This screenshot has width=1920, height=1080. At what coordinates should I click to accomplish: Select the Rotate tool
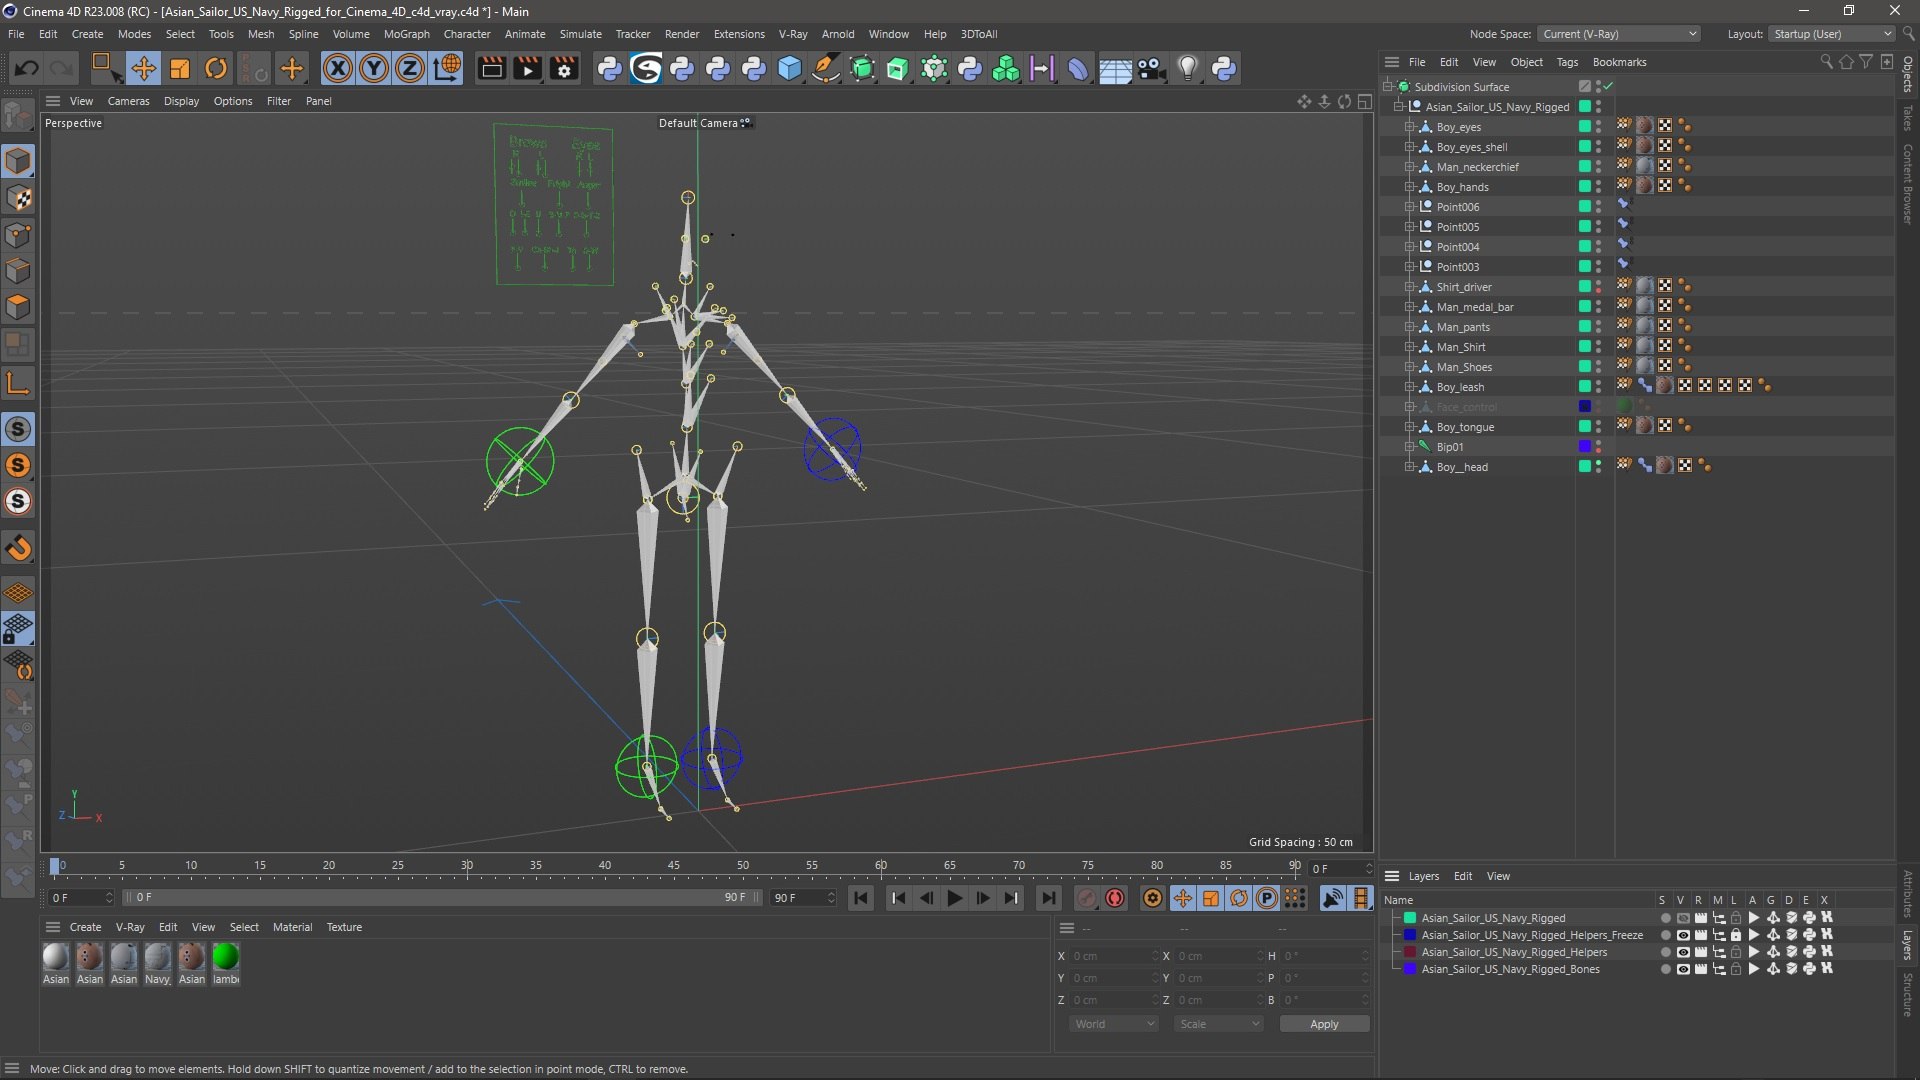216,68
